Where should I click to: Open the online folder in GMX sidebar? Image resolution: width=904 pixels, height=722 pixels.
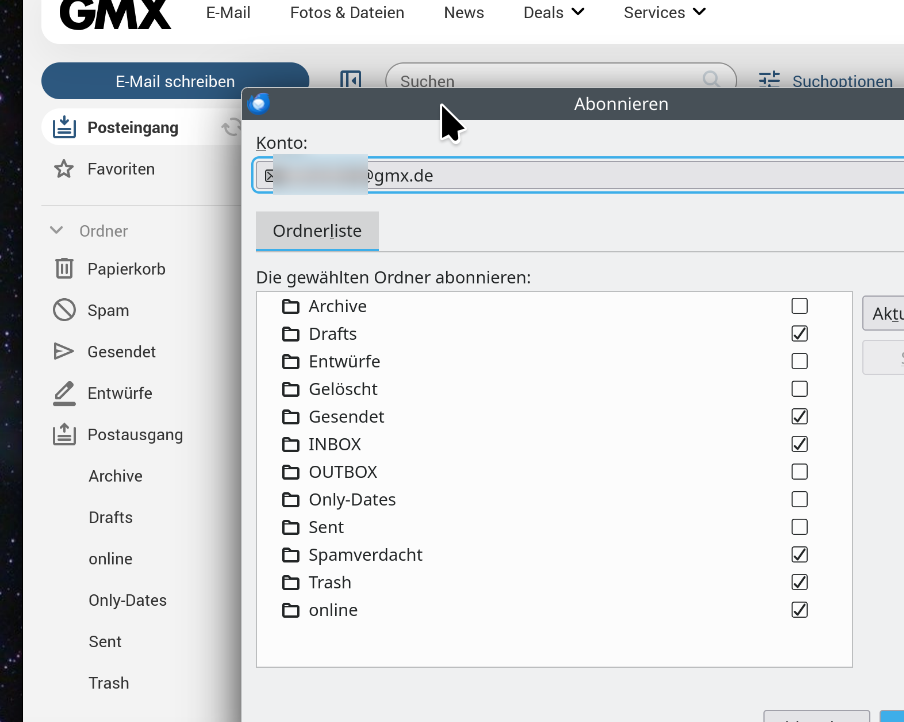point(111,559)
